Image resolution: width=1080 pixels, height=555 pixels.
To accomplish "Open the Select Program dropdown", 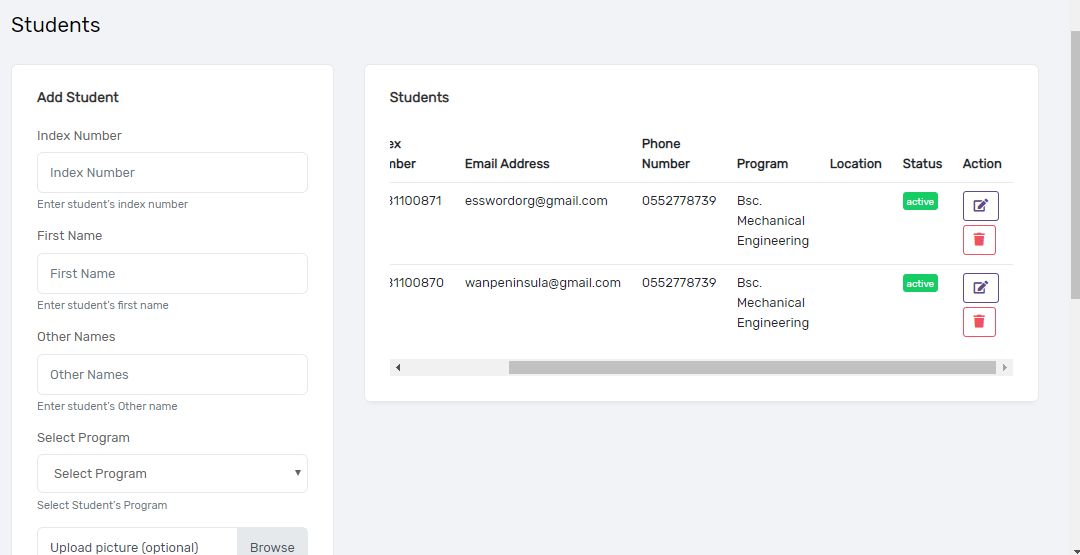I will (172, 474).
